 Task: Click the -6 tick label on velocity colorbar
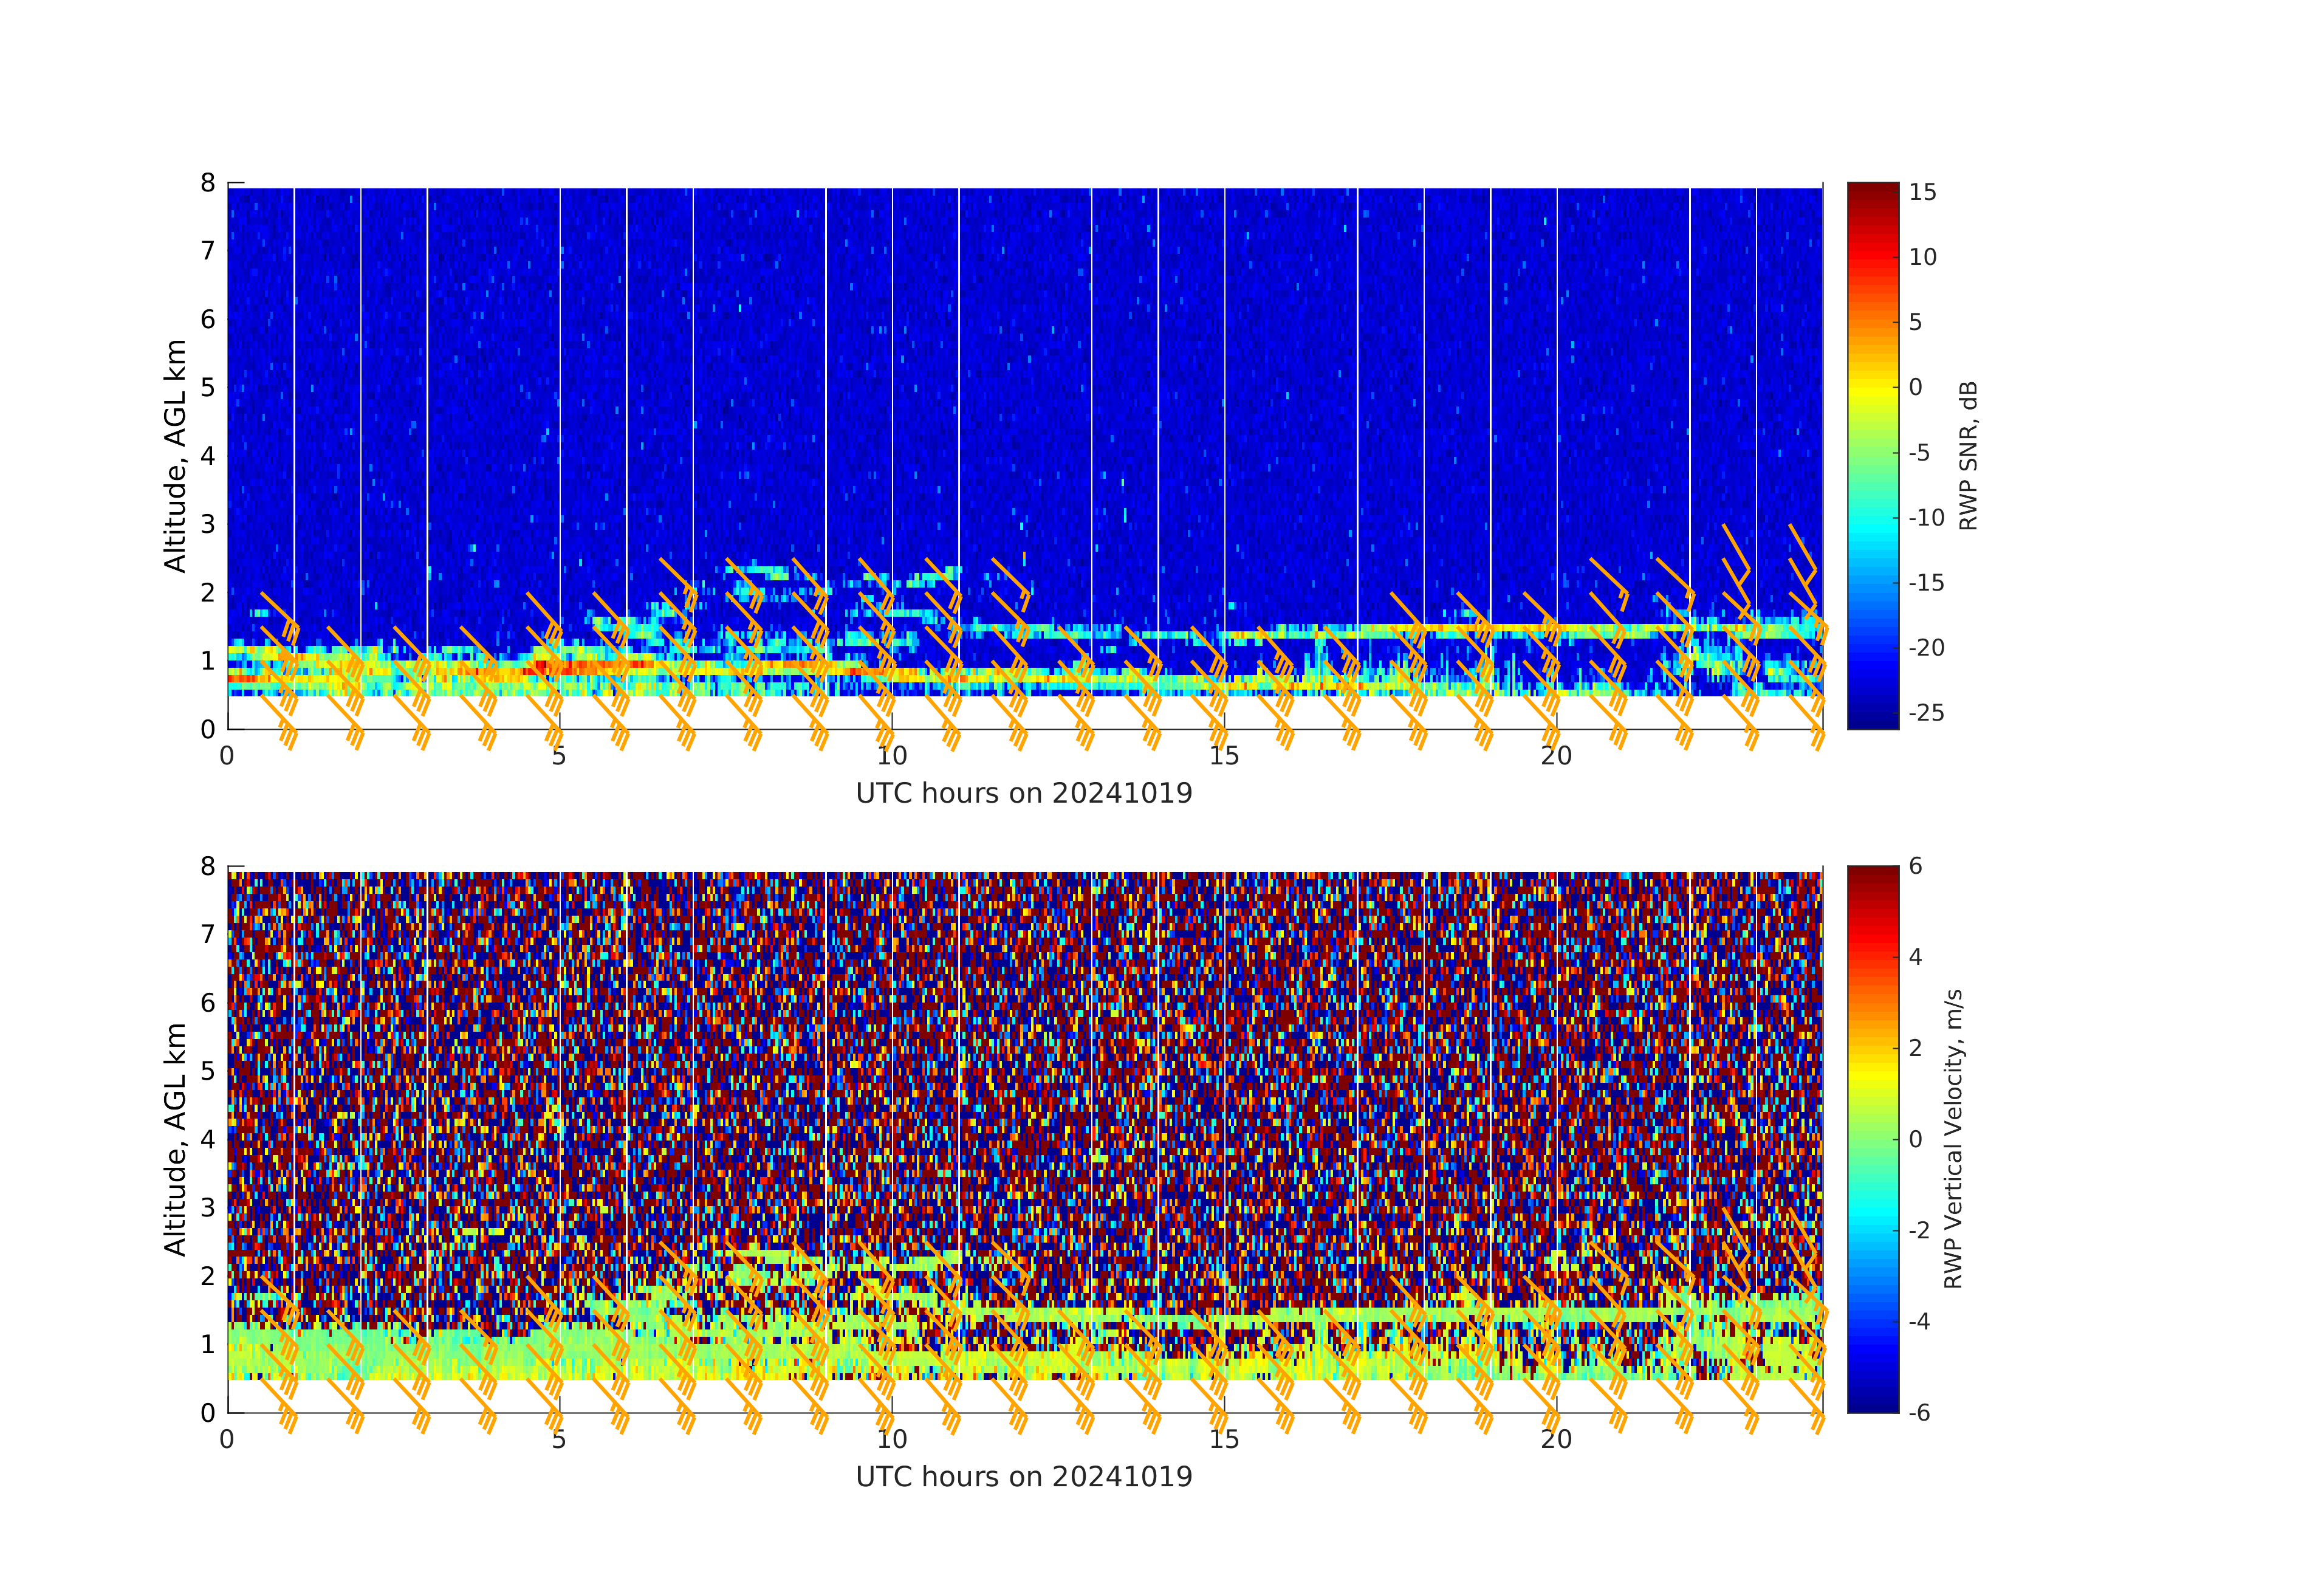[x=1918, y=1413]
